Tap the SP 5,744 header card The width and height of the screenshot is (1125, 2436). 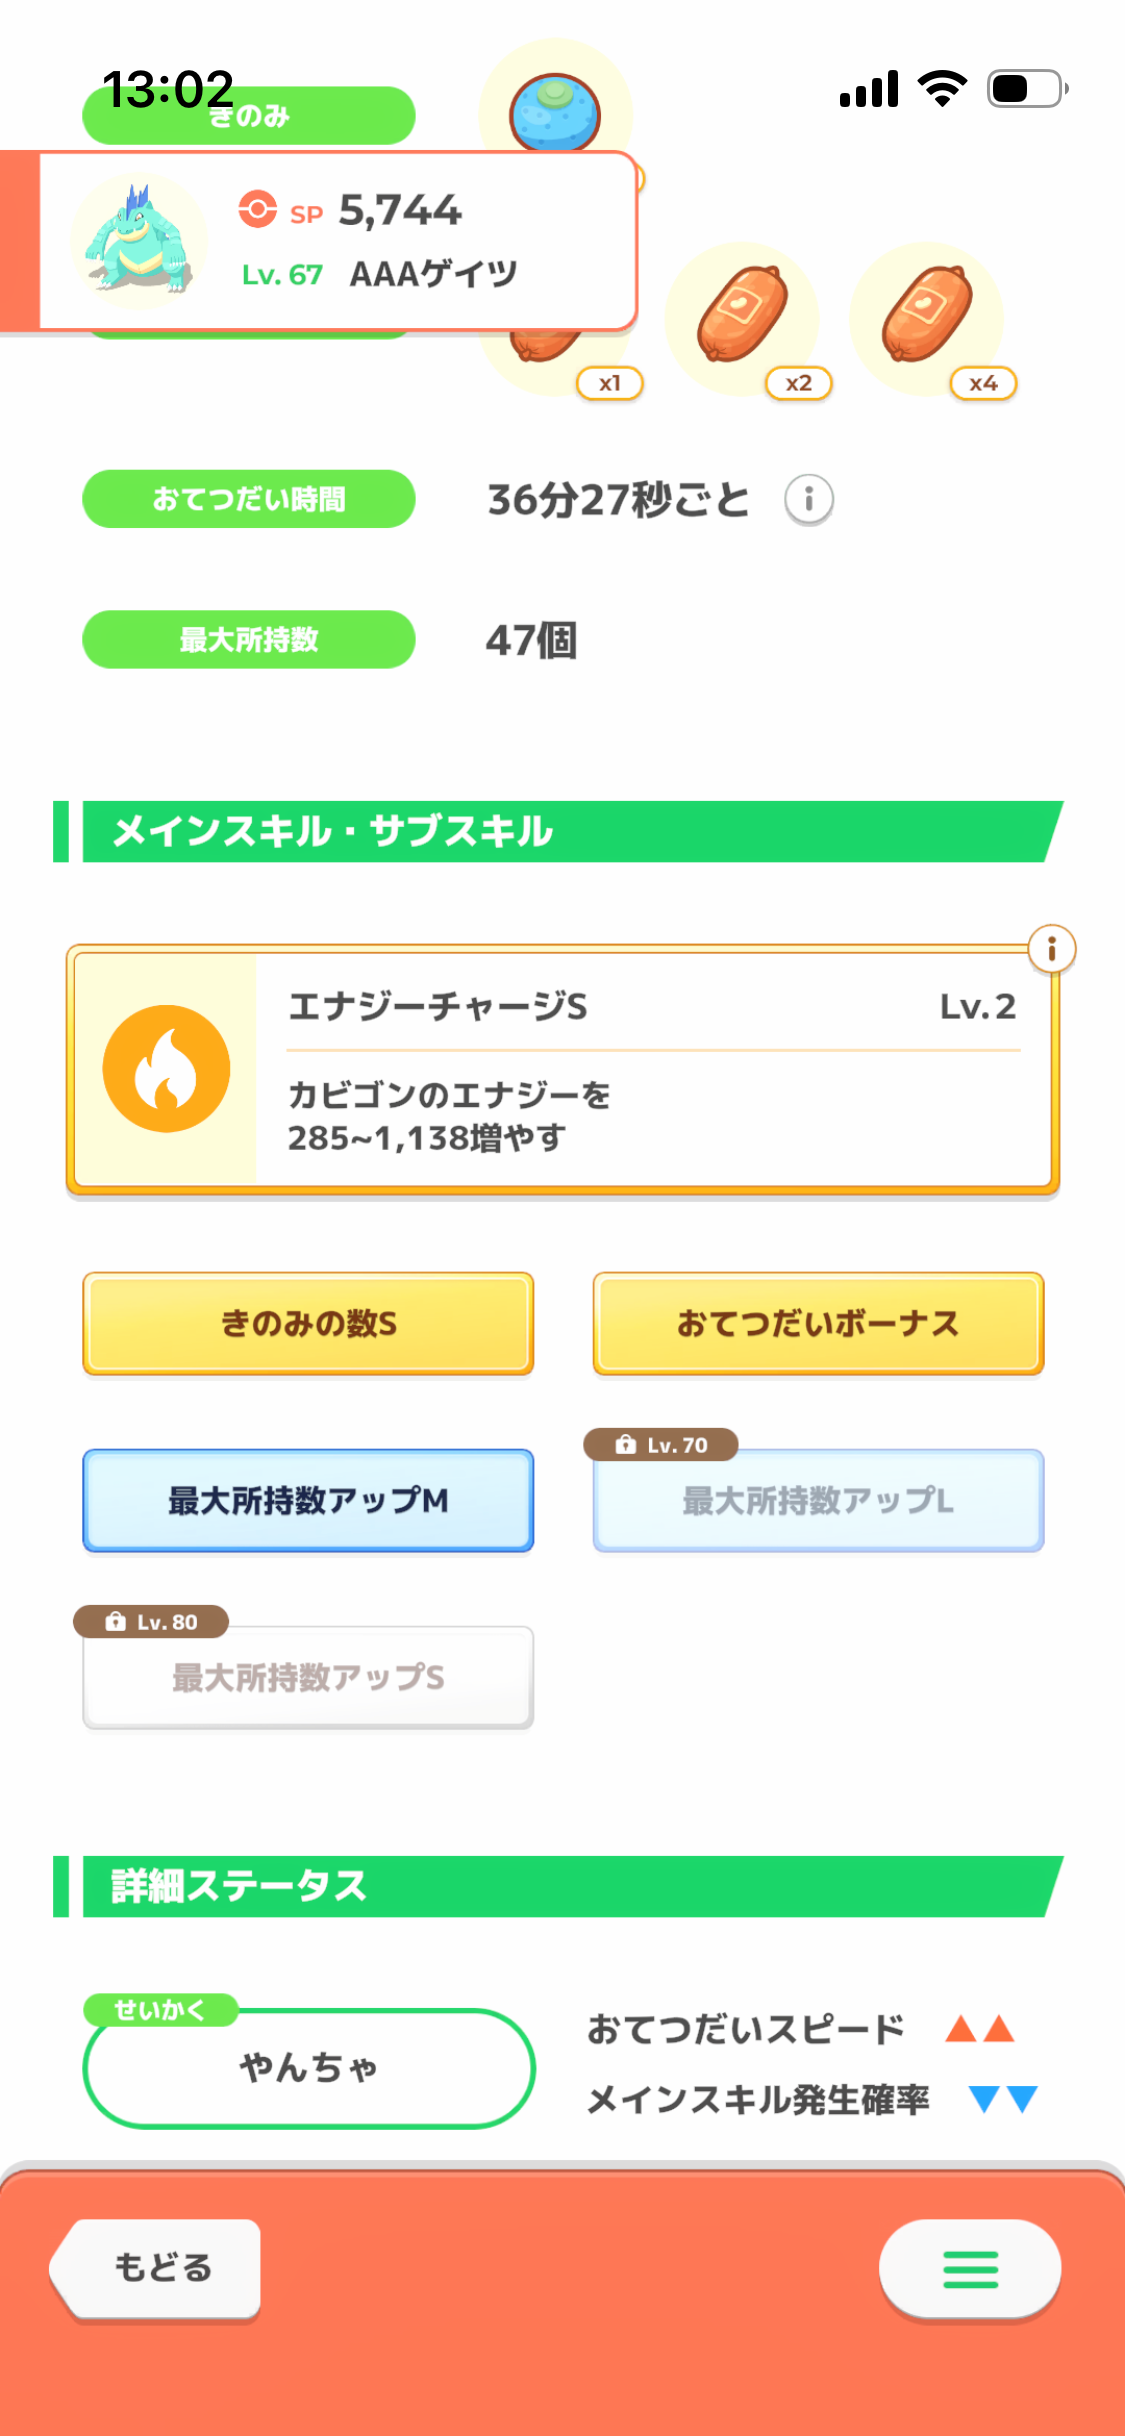pyautogui.click(x=338, y=241)
